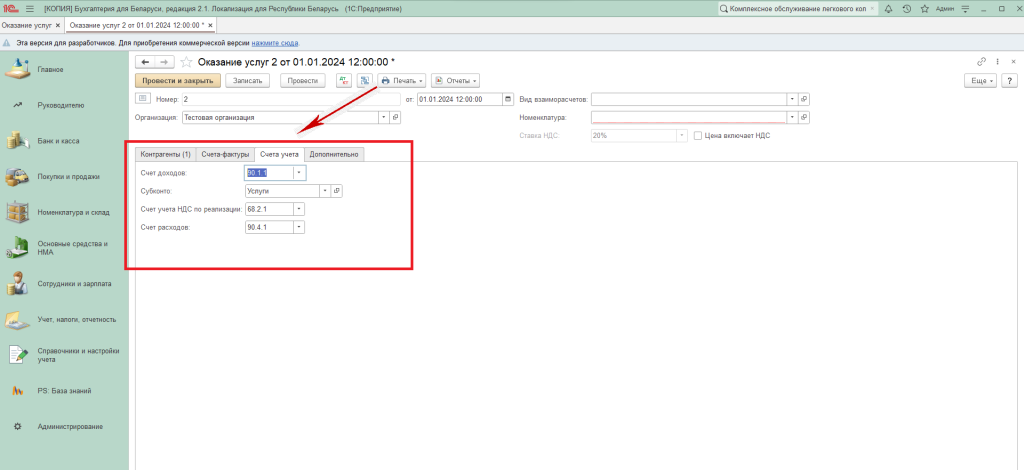Switch to the Счета-фактуры tab
Image resolution: width=1024 pixels, height=470 pixels.
point(224,154)
